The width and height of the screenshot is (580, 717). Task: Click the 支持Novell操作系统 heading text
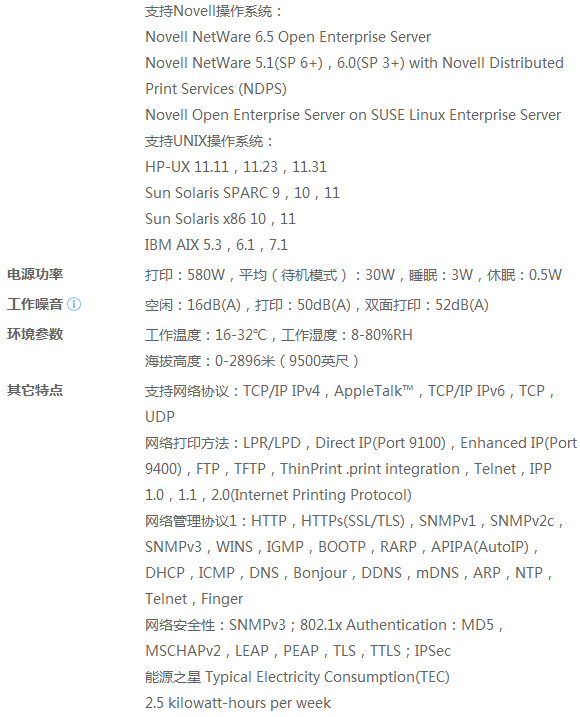pos(213,11)
